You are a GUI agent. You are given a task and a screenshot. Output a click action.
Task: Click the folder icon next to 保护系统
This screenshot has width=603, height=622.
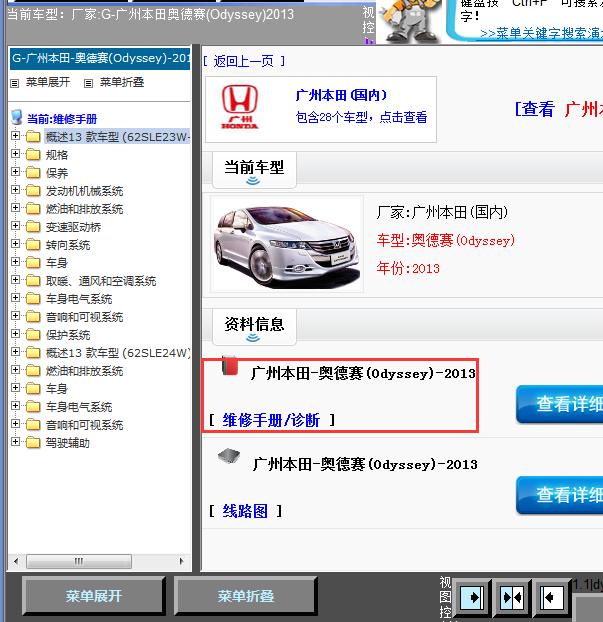[33, 334]
